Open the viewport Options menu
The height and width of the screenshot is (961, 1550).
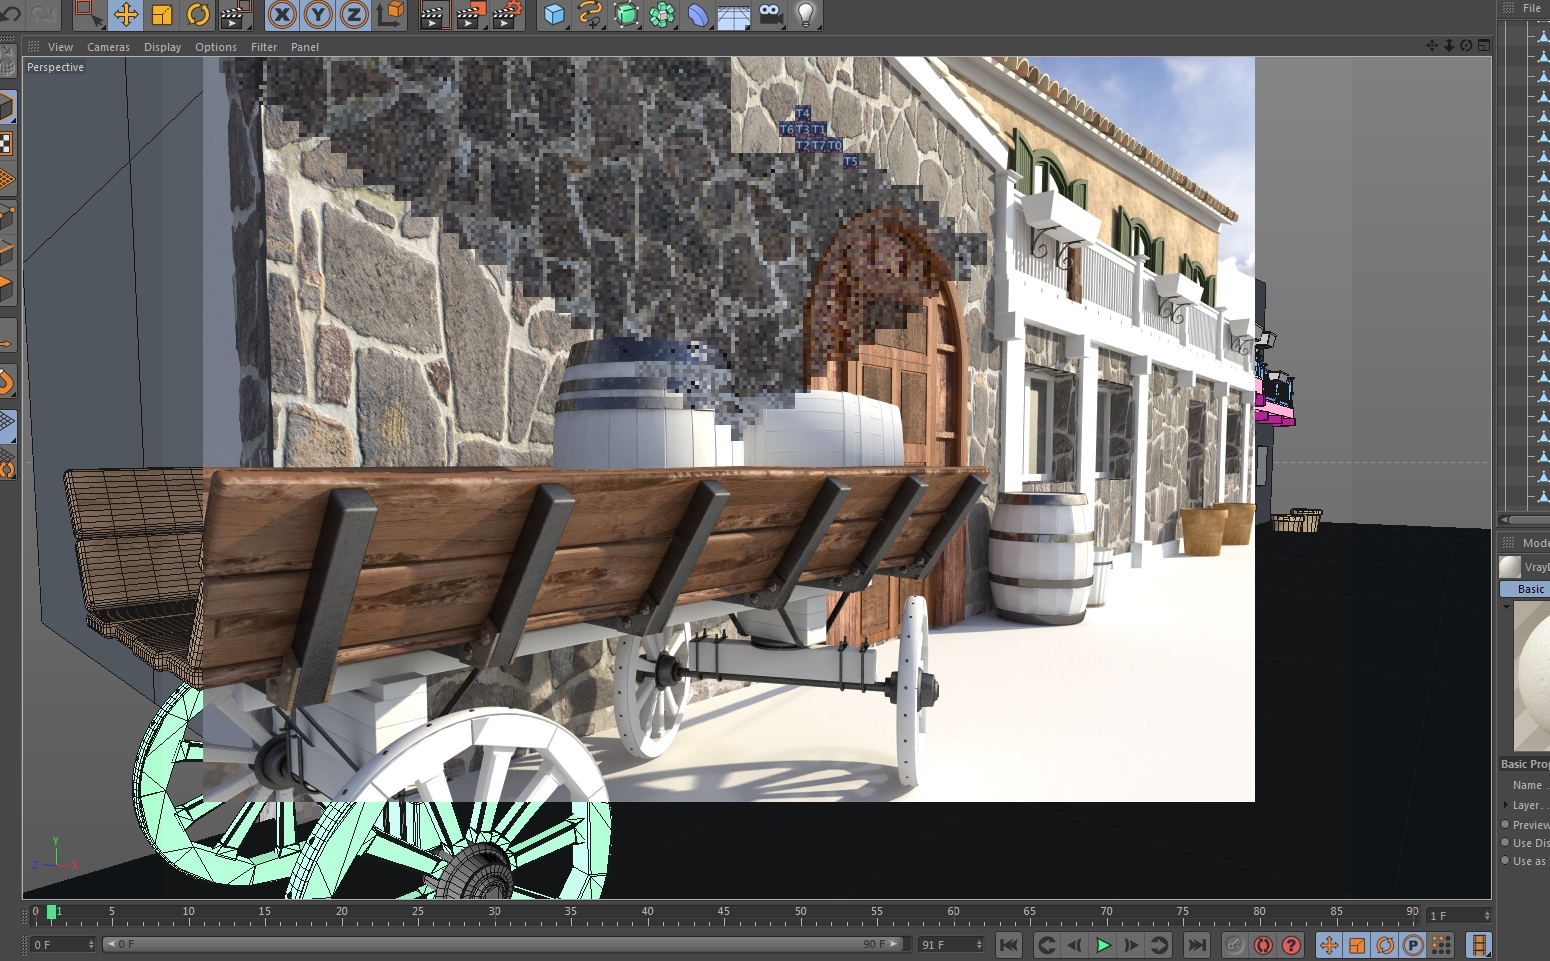(216, 47)
